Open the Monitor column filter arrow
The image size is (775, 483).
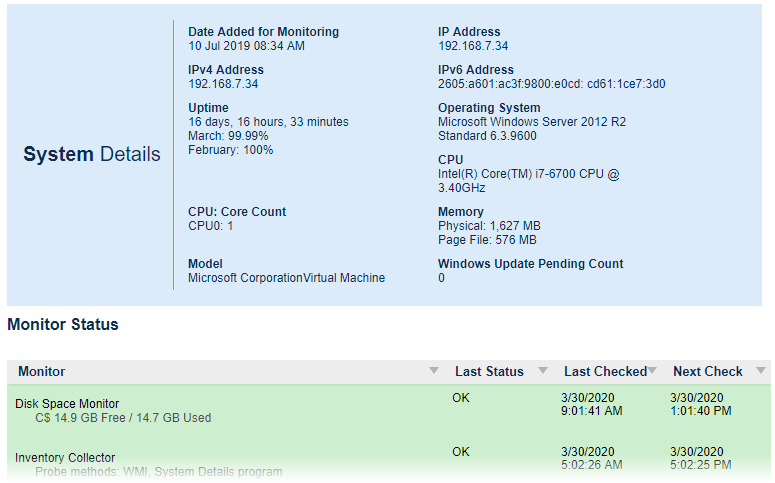[433, 371]
